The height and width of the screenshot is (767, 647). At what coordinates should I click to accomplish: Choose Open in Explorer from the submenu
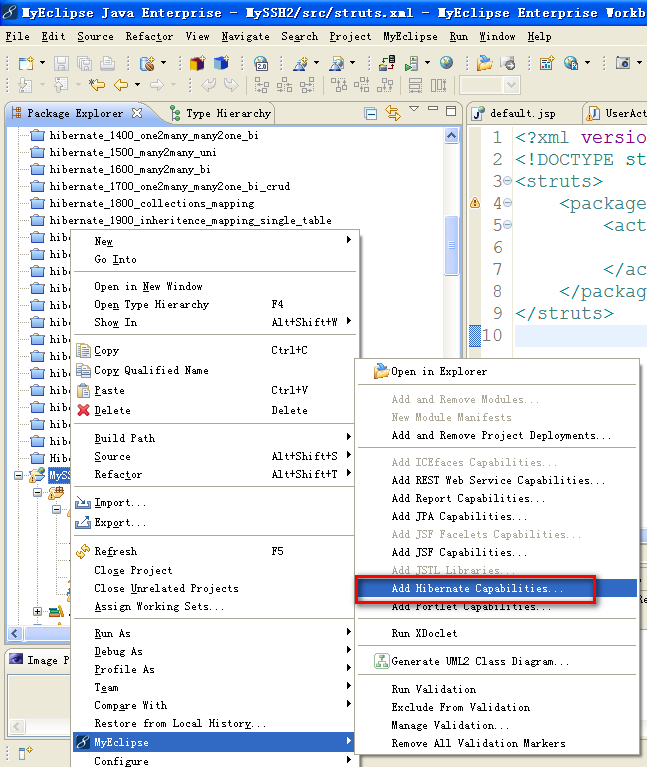[497, 372]
